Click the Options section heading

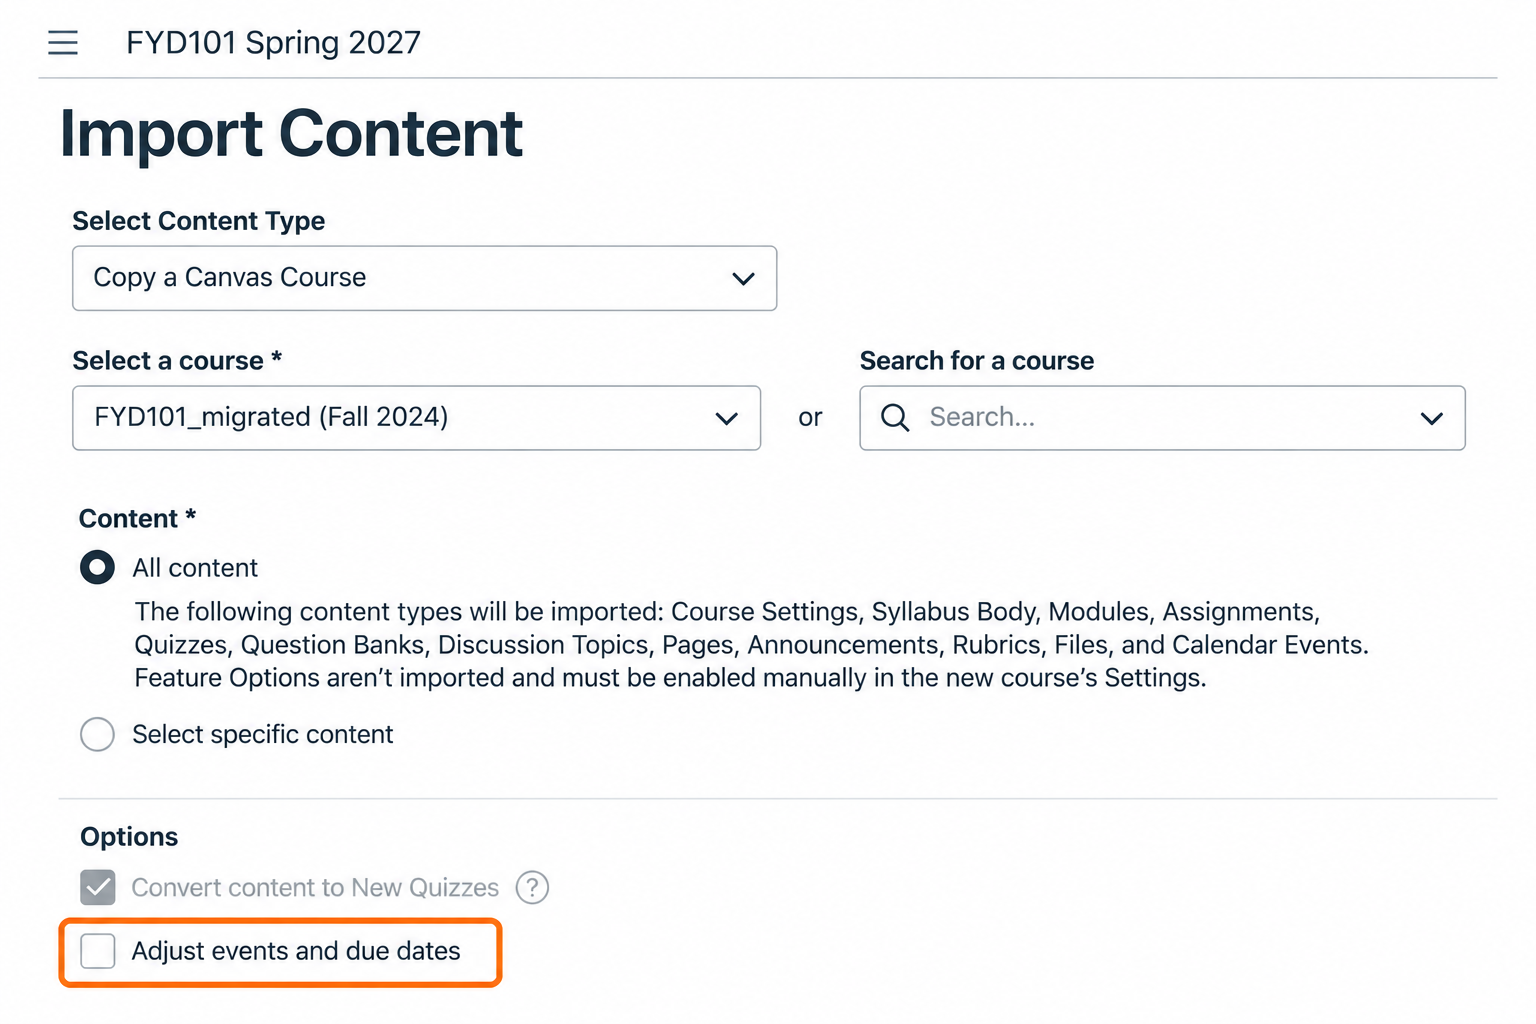pyautogui.click(x=129, y=837)
